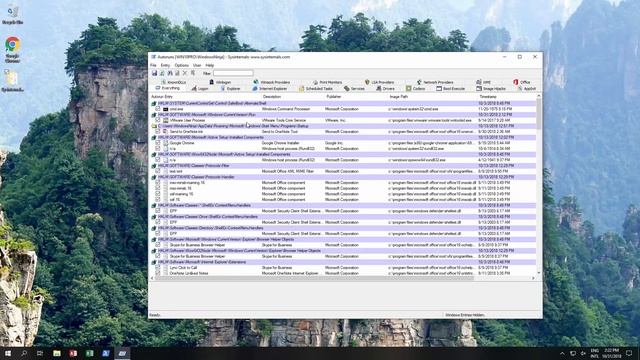Open the Explorer tab
640x360 pixels.
click(231, 89)
